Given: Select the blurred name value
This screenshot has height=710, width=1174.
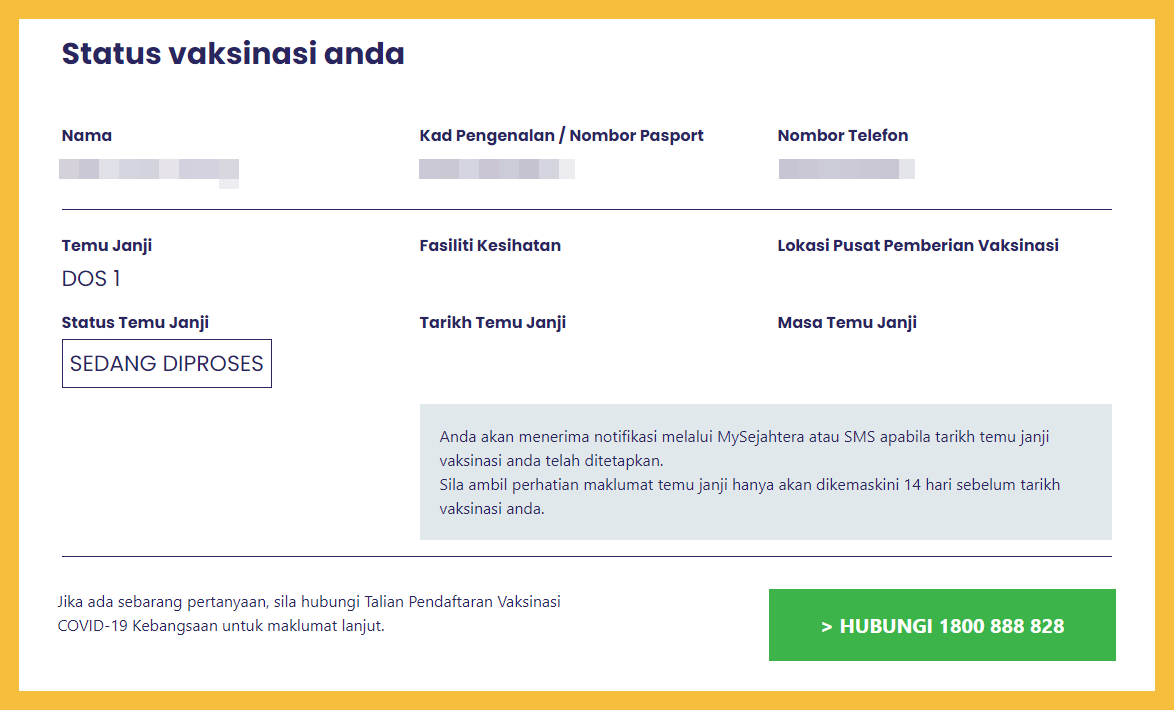Looking at the screenshot, I should click(148, 169).
